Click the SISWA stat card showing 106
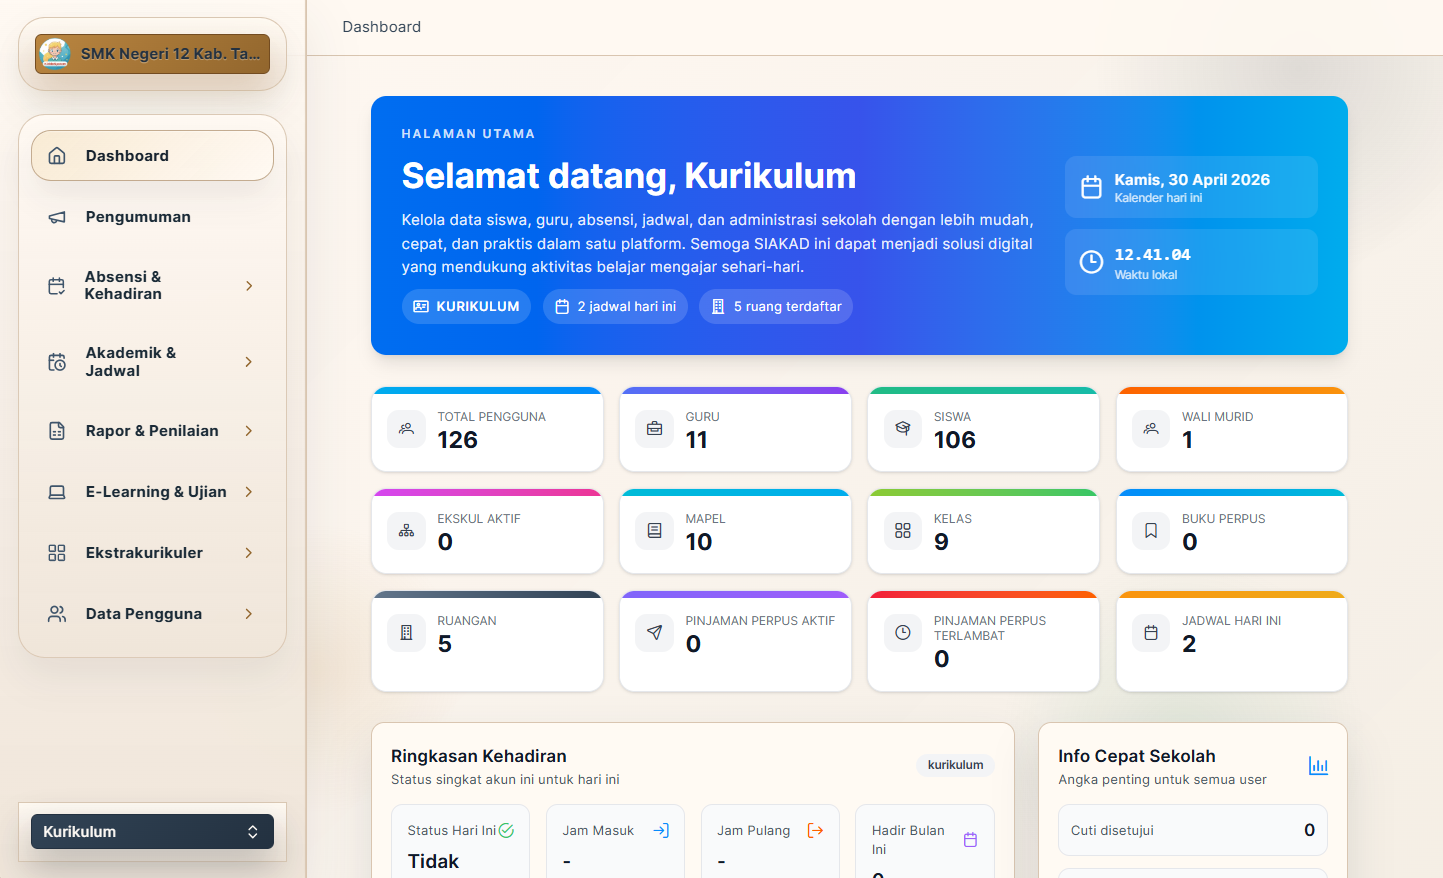 click(983, 429)
